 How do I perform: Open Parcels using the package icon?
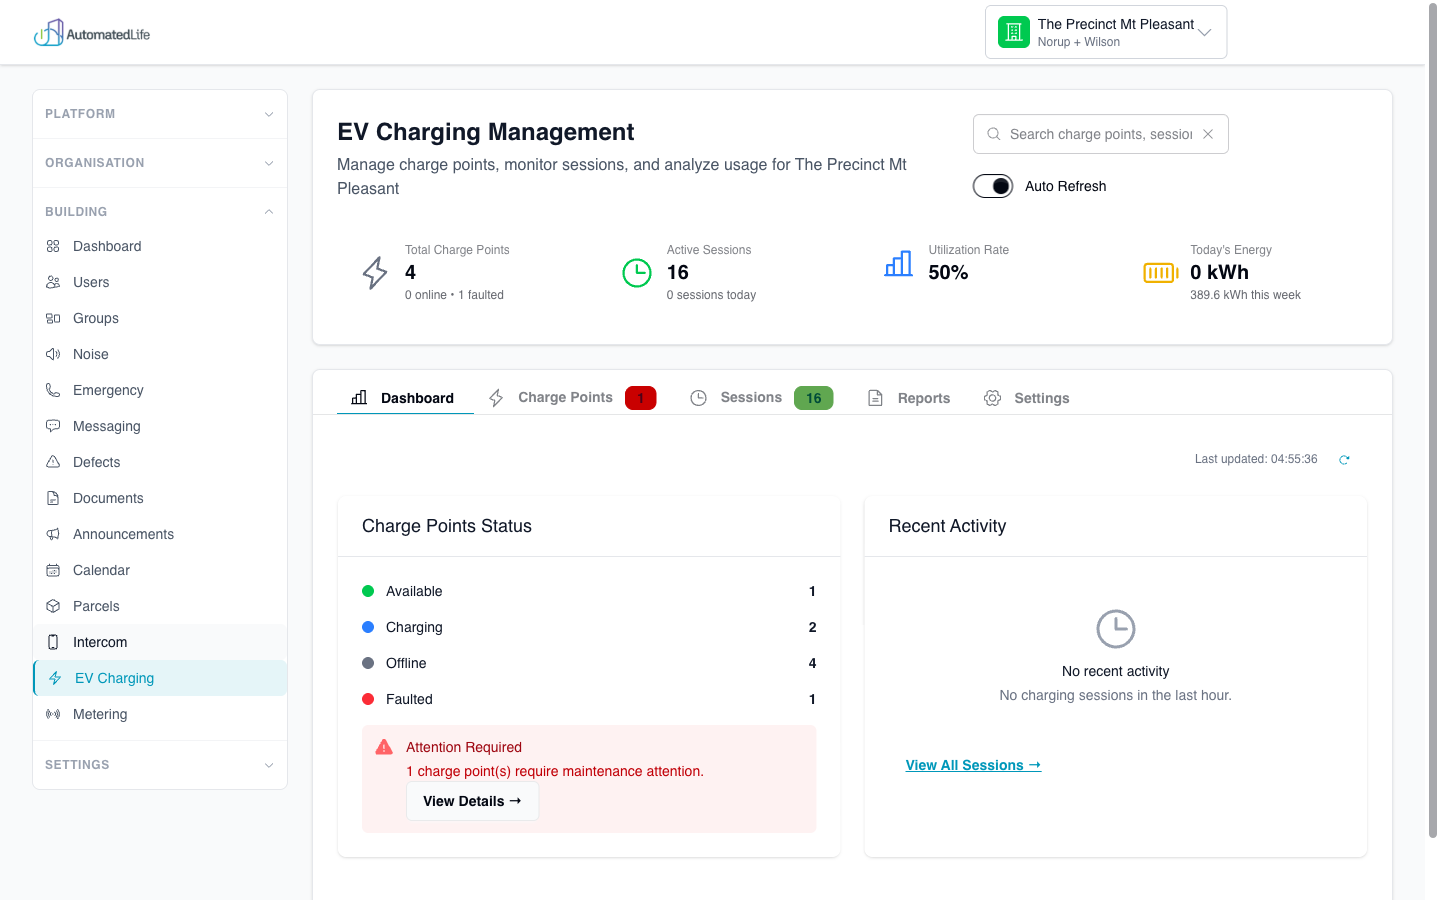pos(53,606)
